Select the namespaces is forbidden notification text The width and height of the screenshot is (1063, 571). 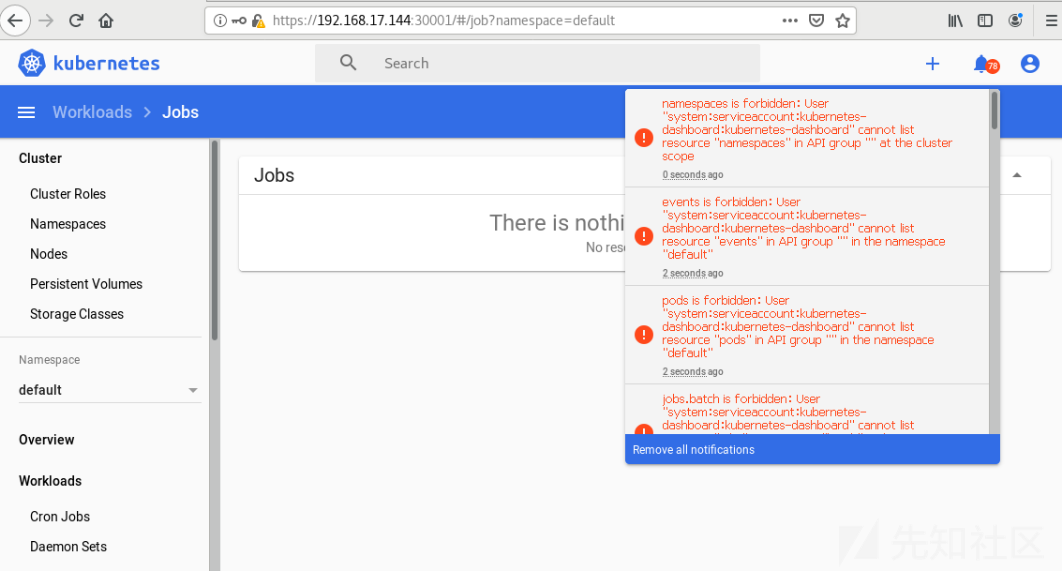[807, 130]
